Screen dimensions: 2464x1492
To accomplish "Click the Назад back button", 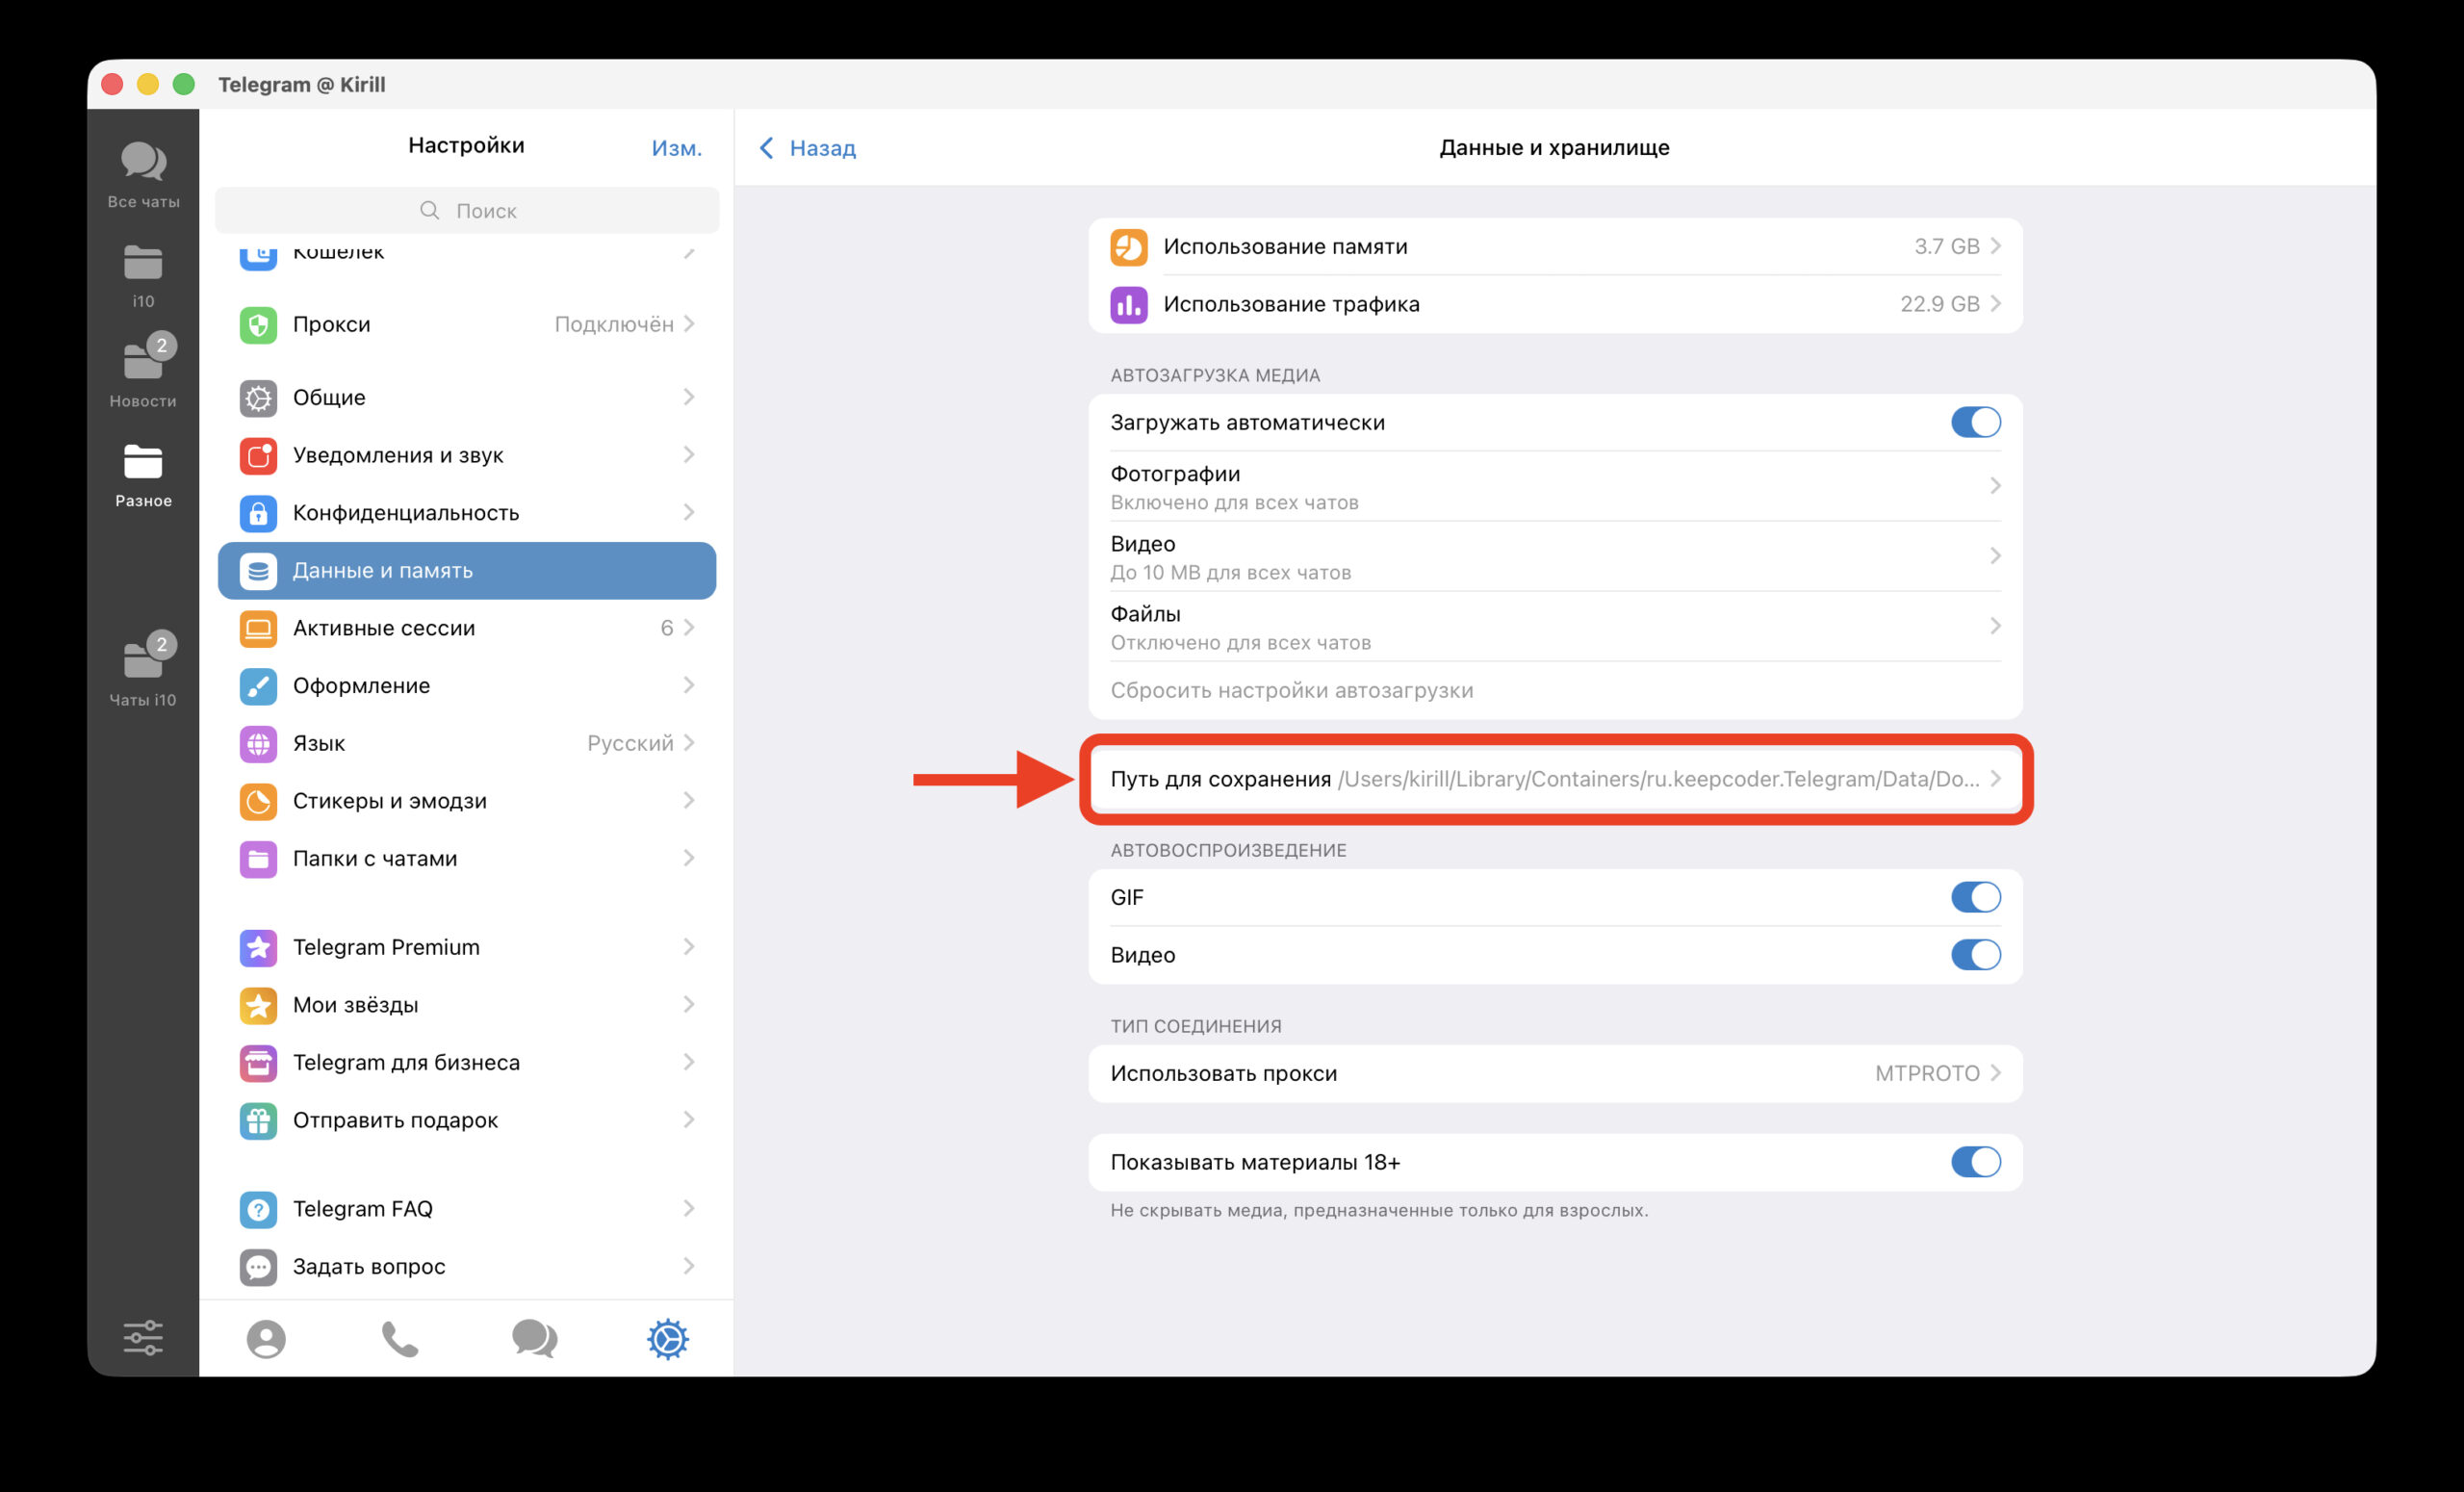I will (808, 147).
